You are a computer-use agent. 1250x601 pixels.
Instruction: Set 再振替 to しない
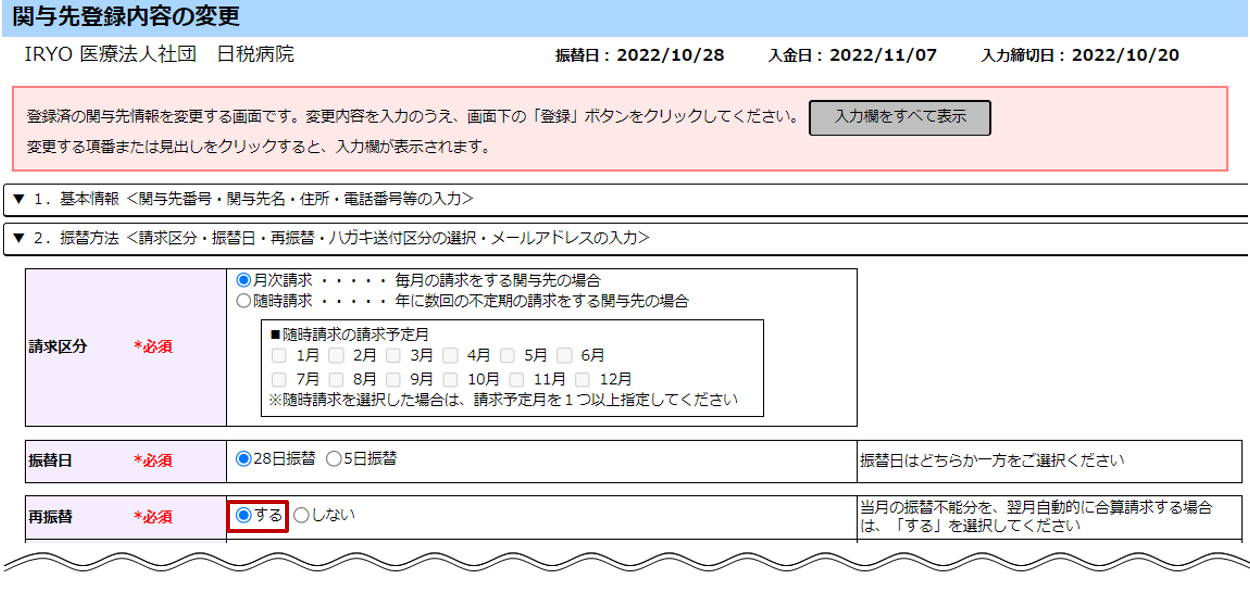point(301,515)
